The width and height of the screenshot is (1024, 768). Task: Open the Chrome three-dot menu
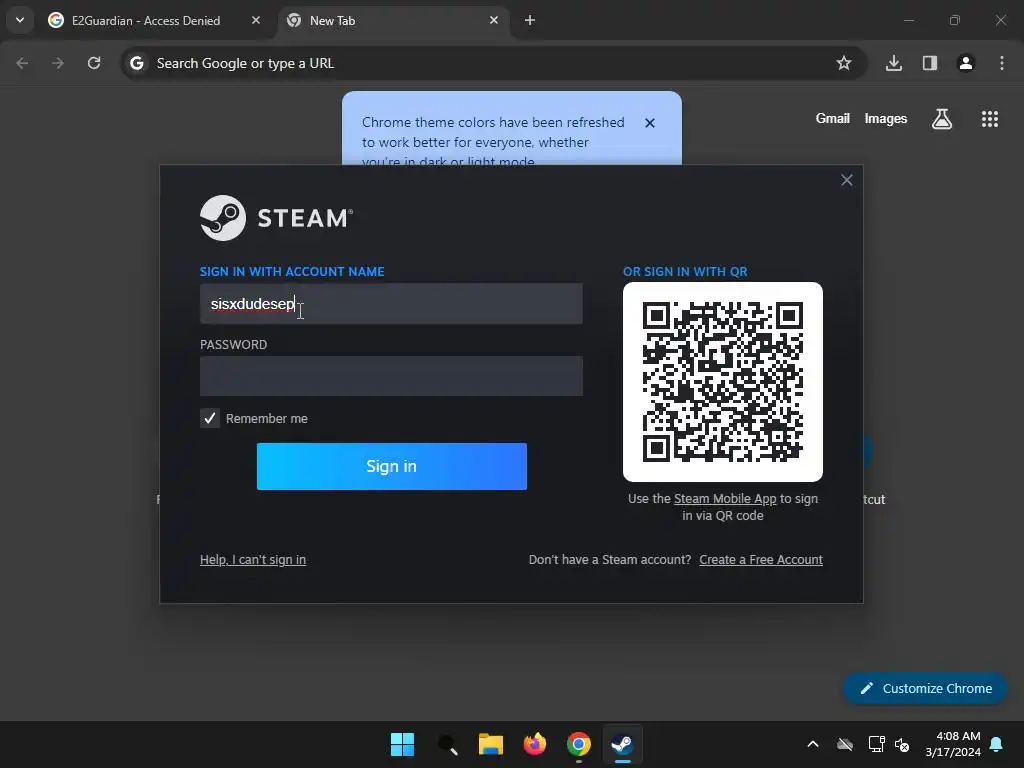pos(1002,63)
